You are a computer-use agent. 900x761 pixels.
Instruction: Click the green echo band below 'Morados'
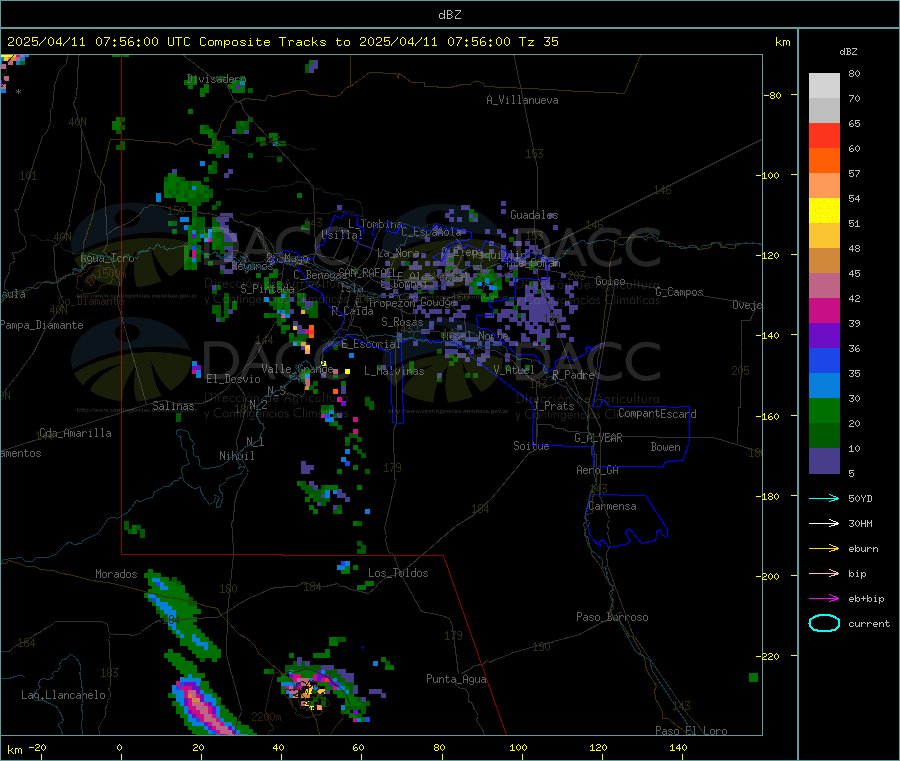click(181, 615)
